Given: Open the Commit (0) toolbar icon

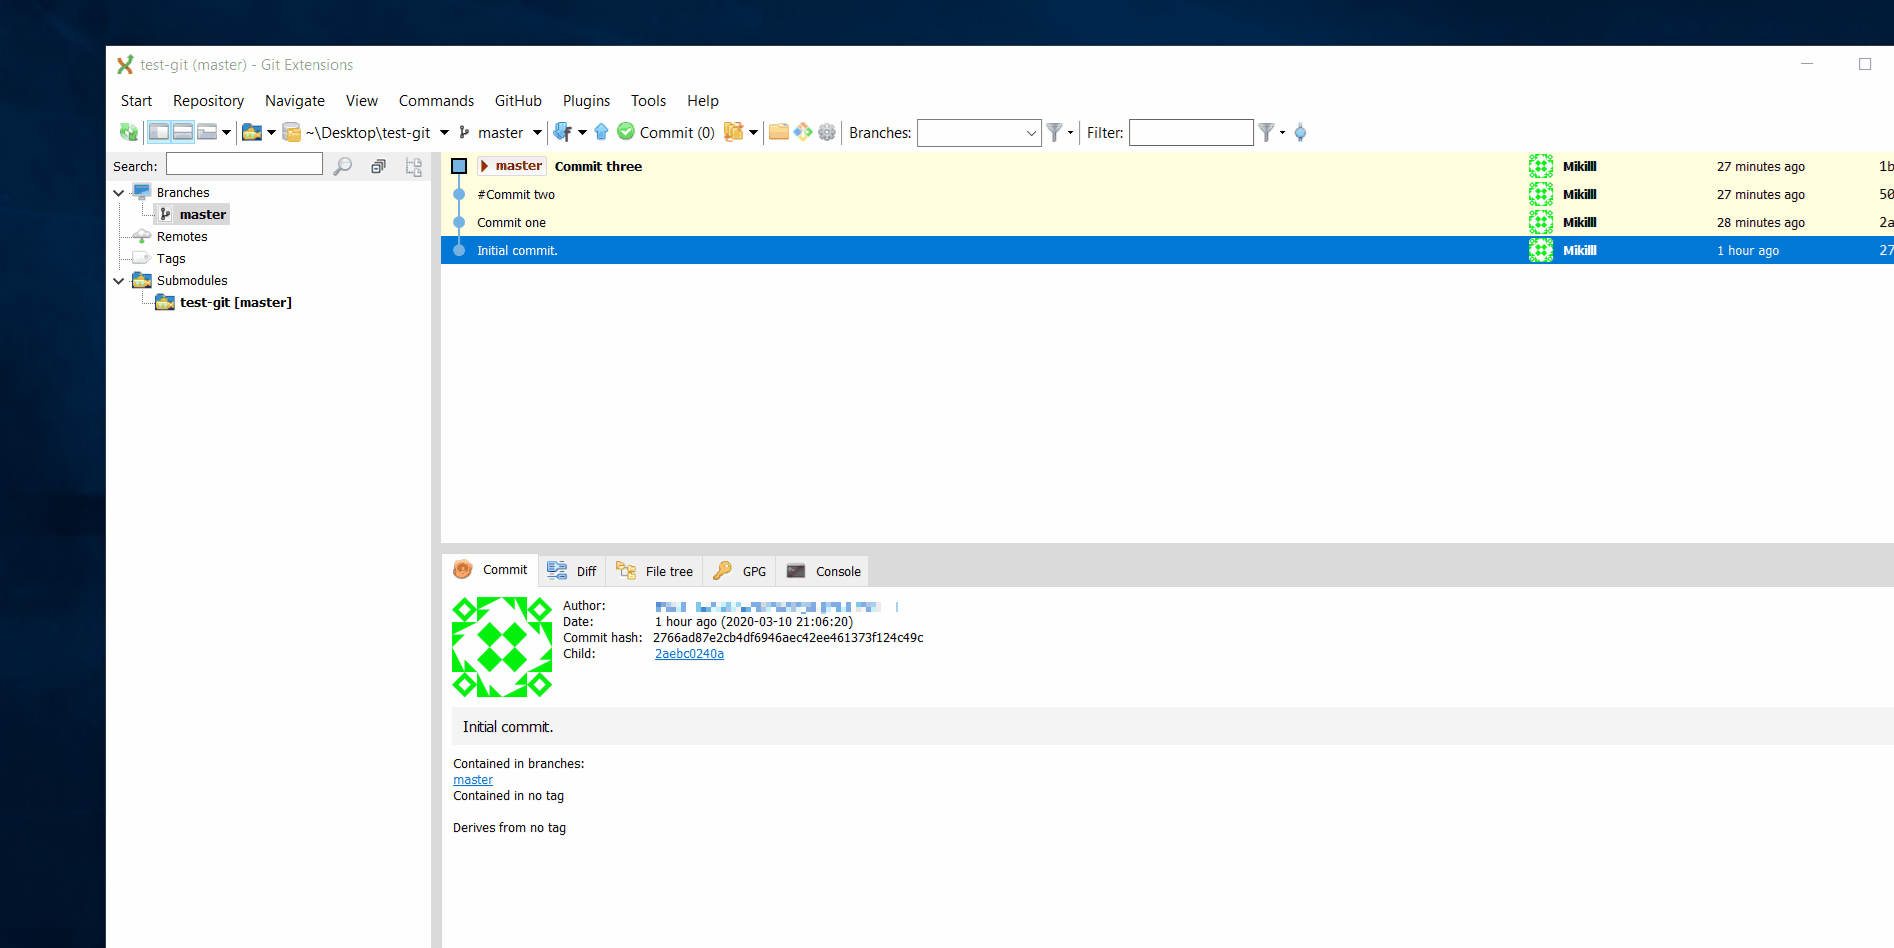Looking at the screenshot, I should (663, 132).
